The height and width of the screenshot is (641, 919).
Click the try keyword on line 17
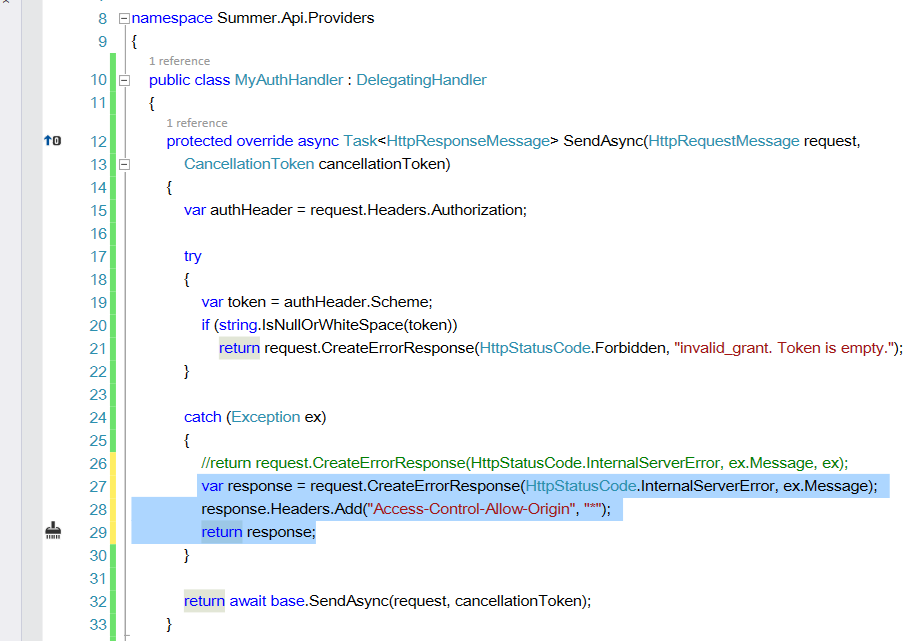[x=193, y=256]
